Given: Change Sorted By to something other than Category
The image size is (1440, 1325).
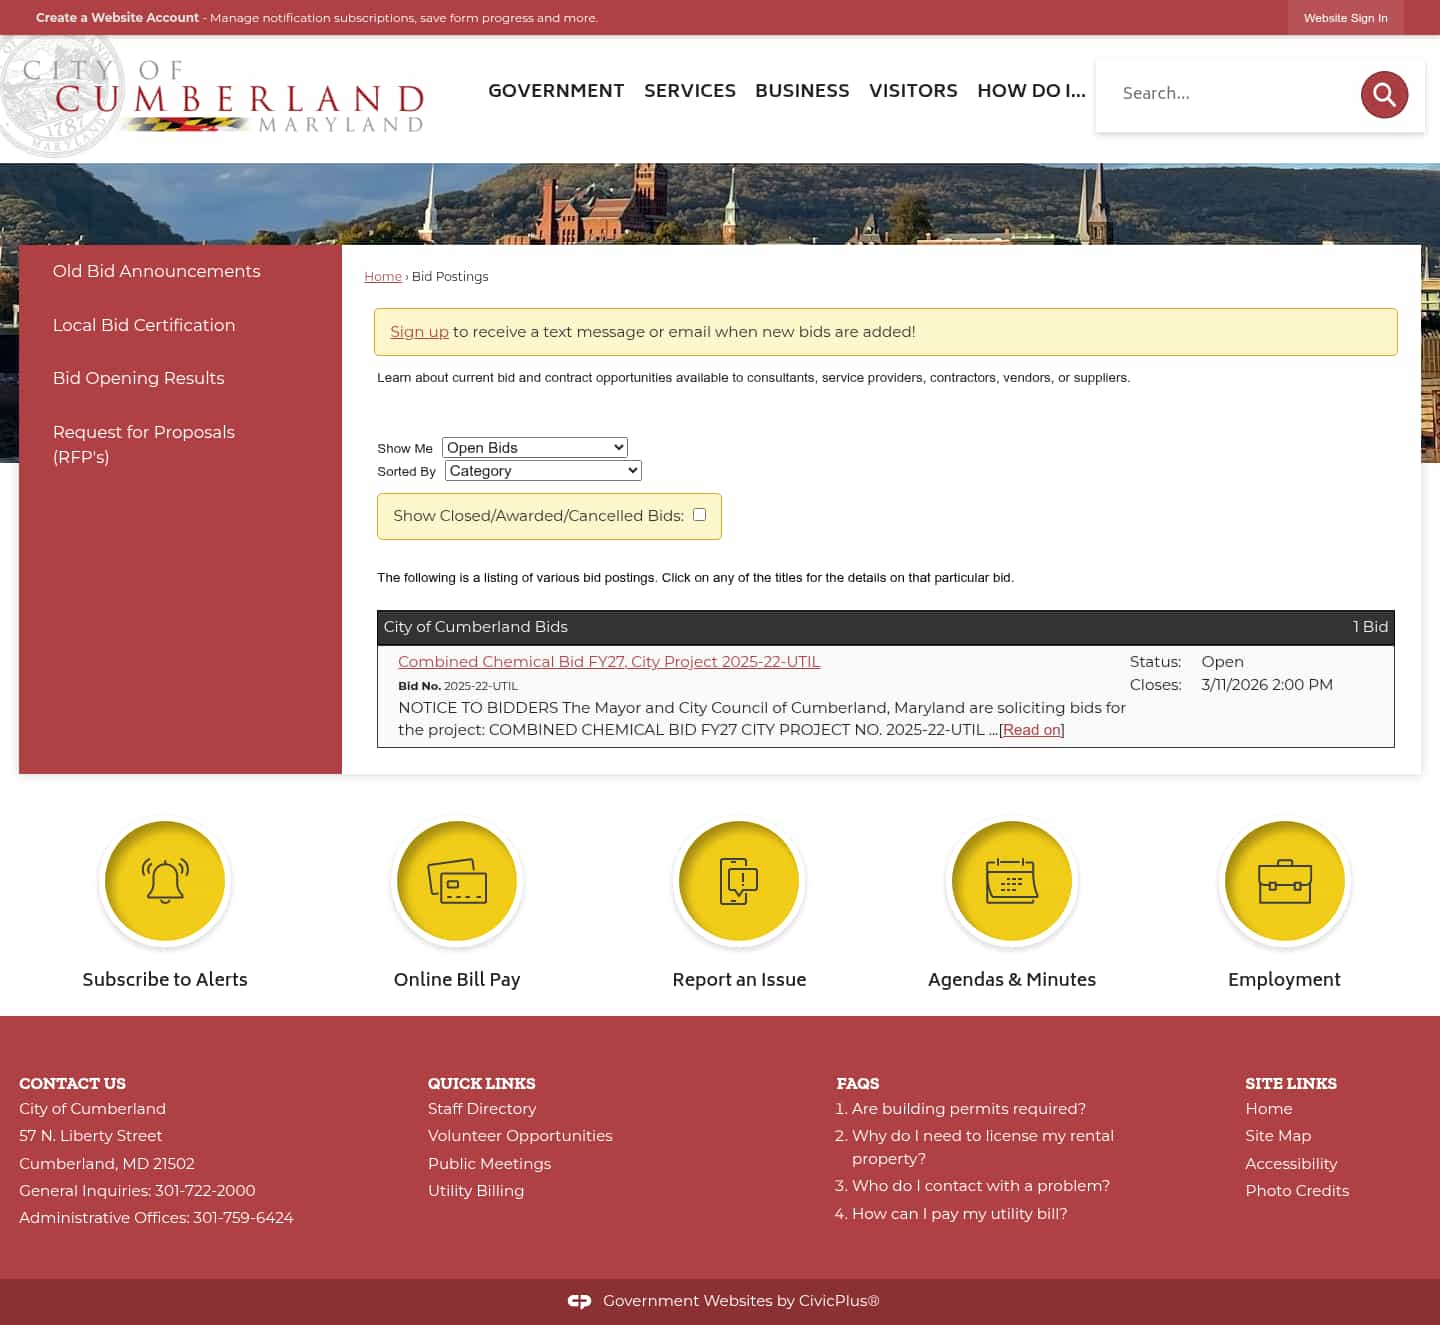Looking at the screenshot, I should pyautogui.click(x=542, y=470).
